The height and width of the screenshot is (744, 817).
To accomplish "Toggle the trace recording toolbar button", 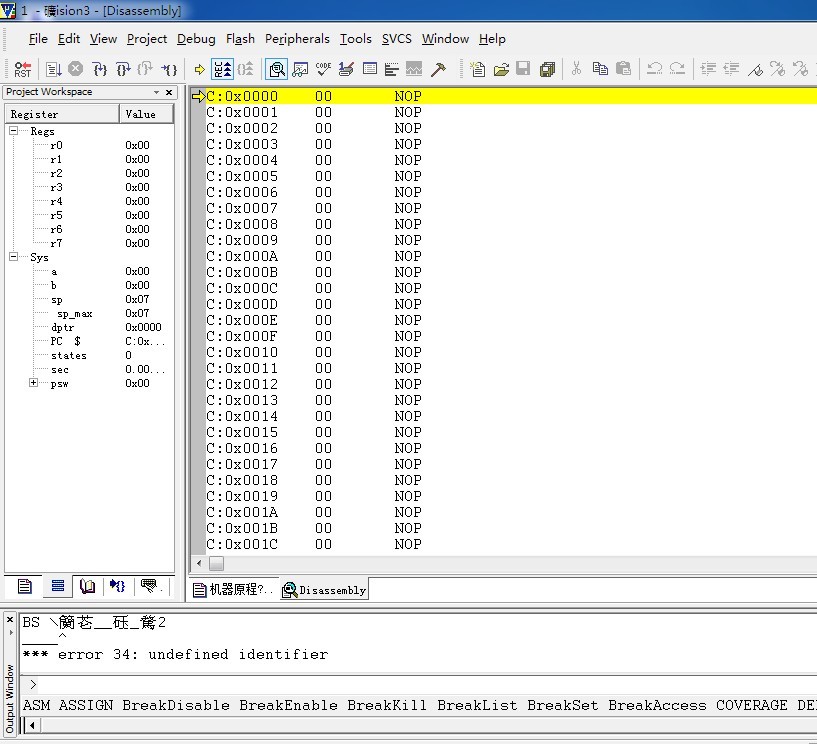I will pos(223,69).
